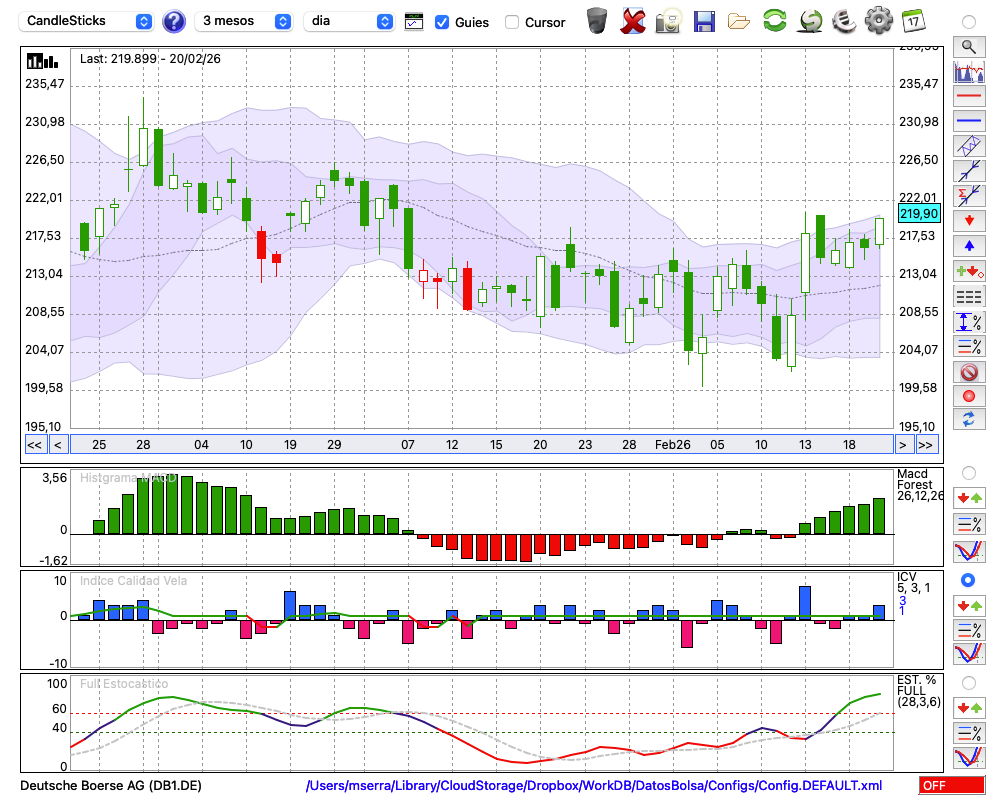
Task: Uncheck the Guies checkbox
Action: tap(441, 22)
